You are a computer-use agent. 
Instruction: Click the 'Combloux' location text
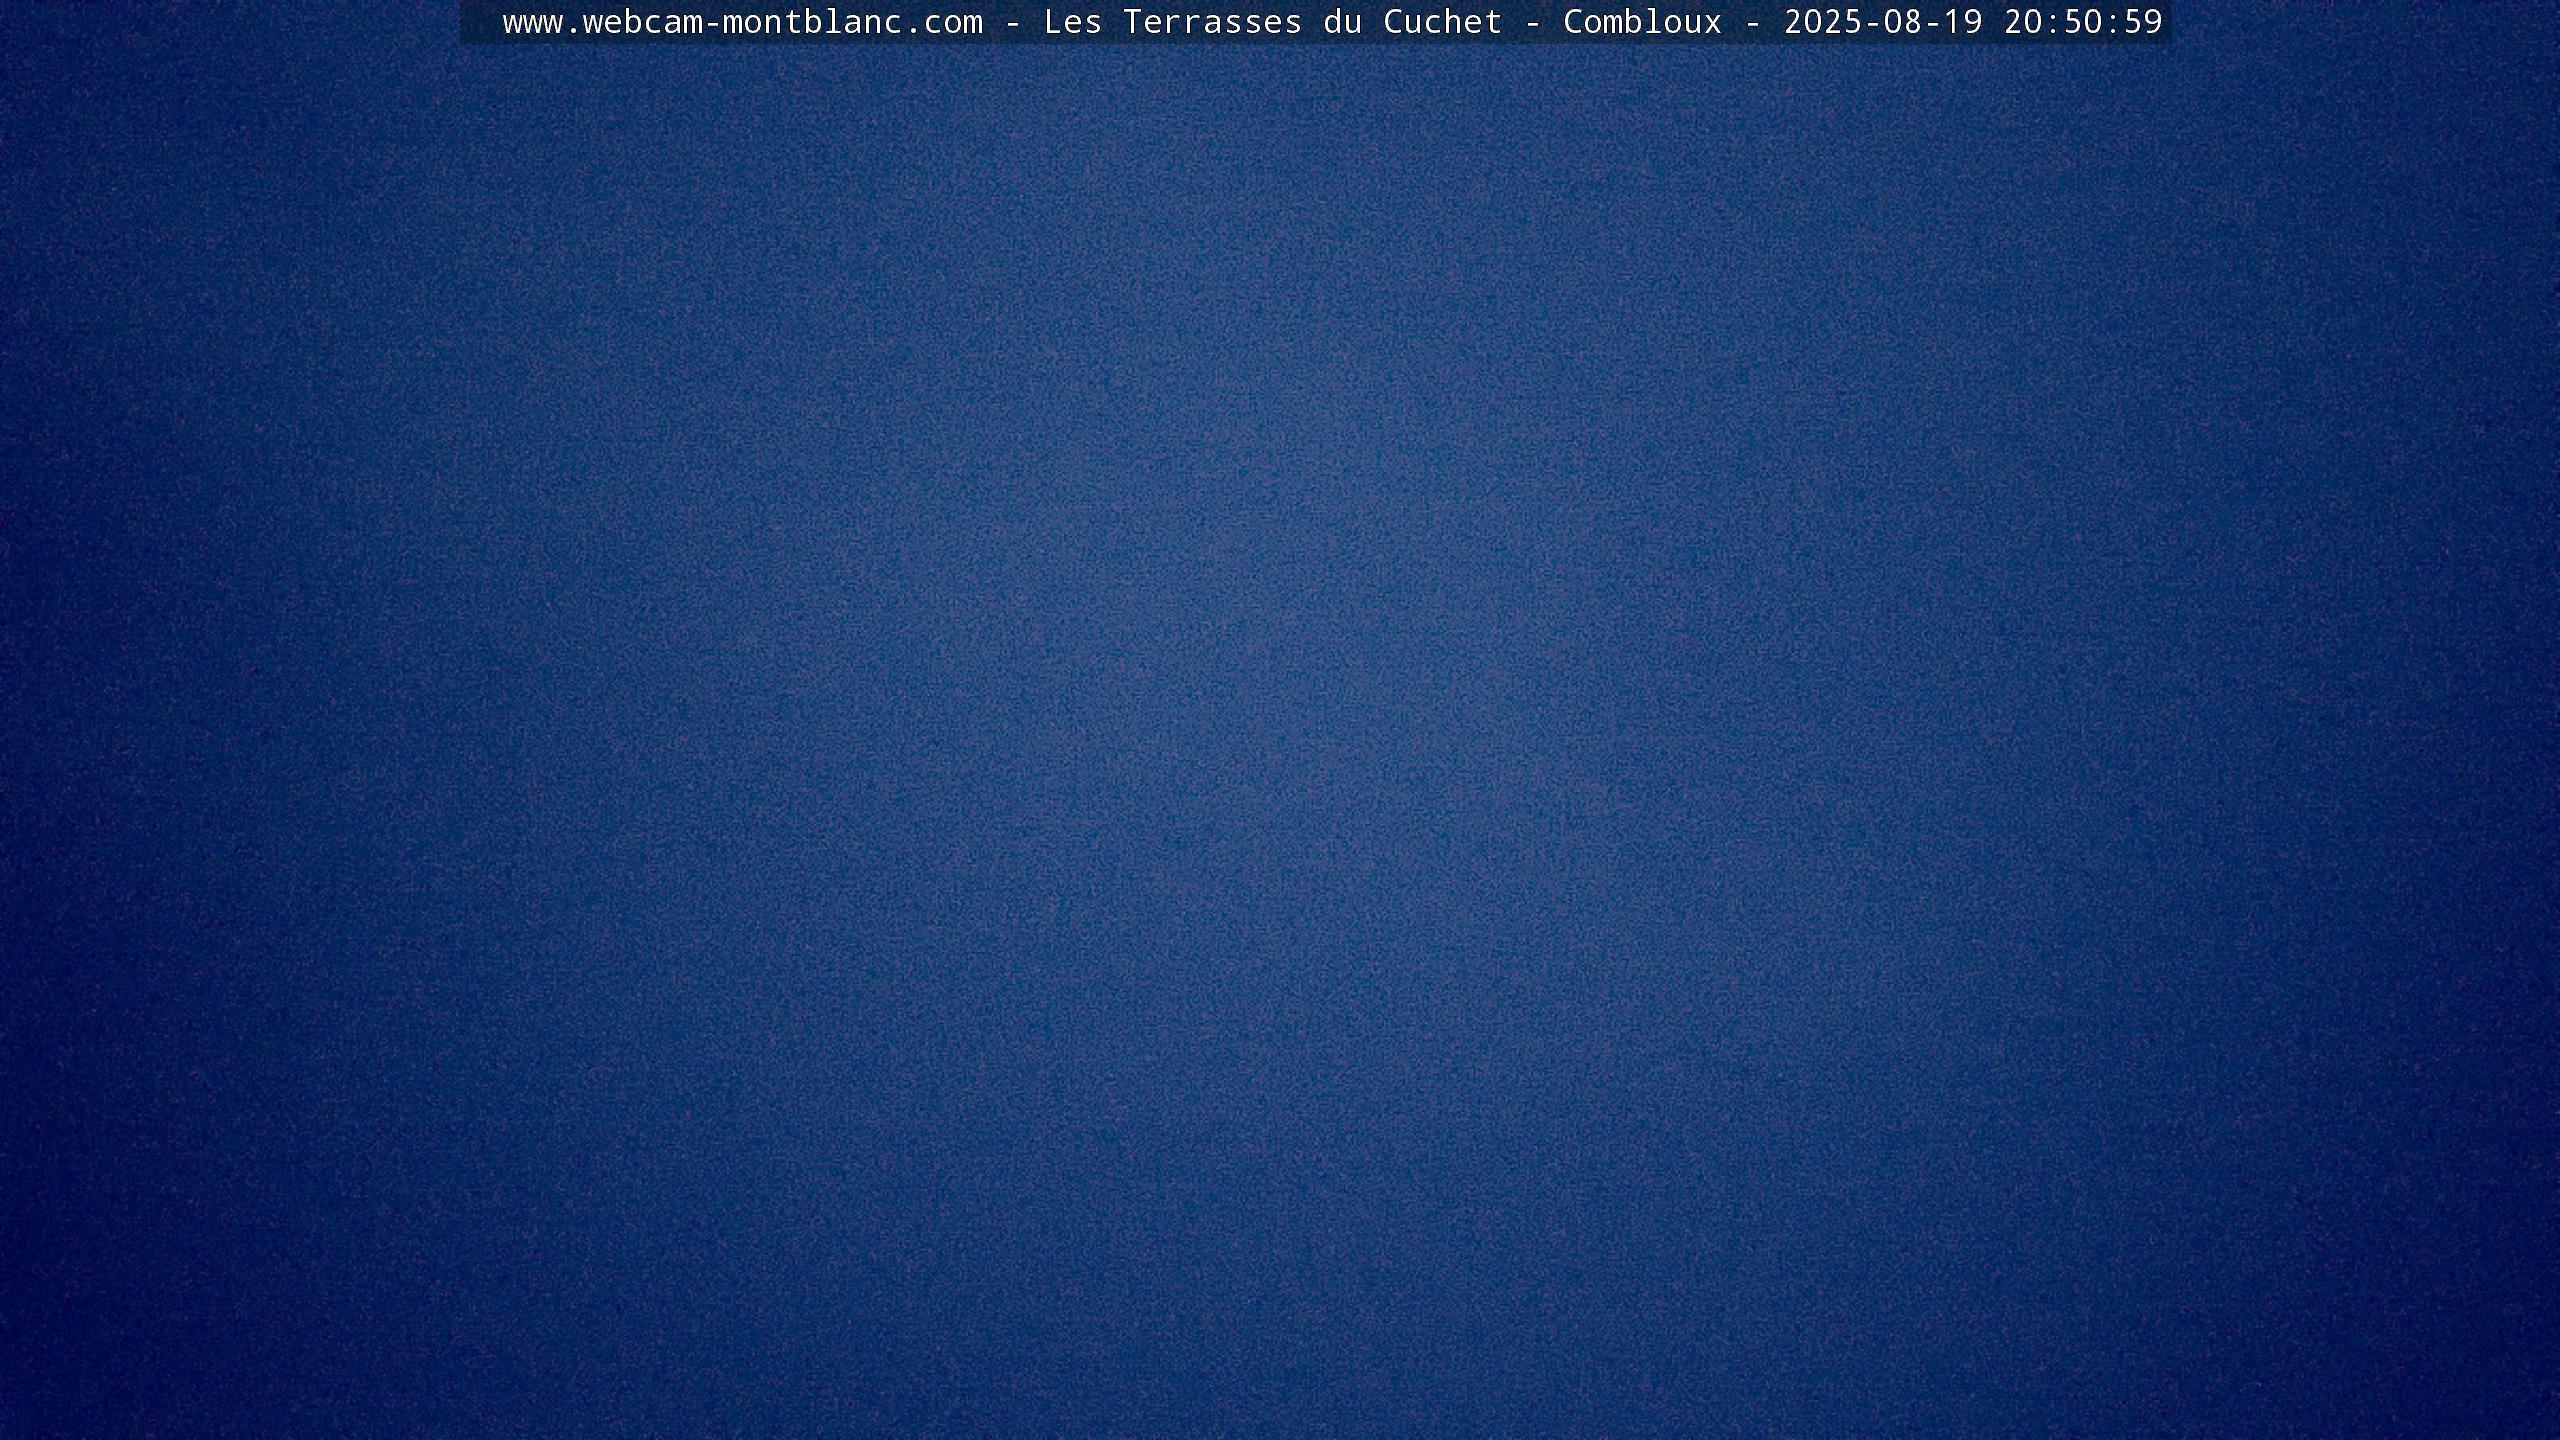1643,22
